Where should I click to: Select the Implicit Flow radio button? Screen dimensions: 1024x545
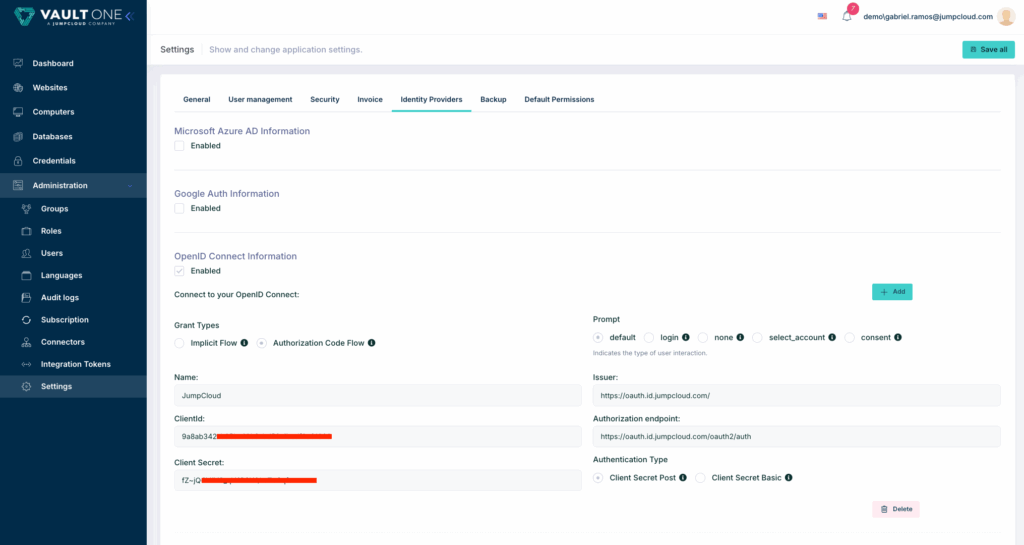point(179,343)
